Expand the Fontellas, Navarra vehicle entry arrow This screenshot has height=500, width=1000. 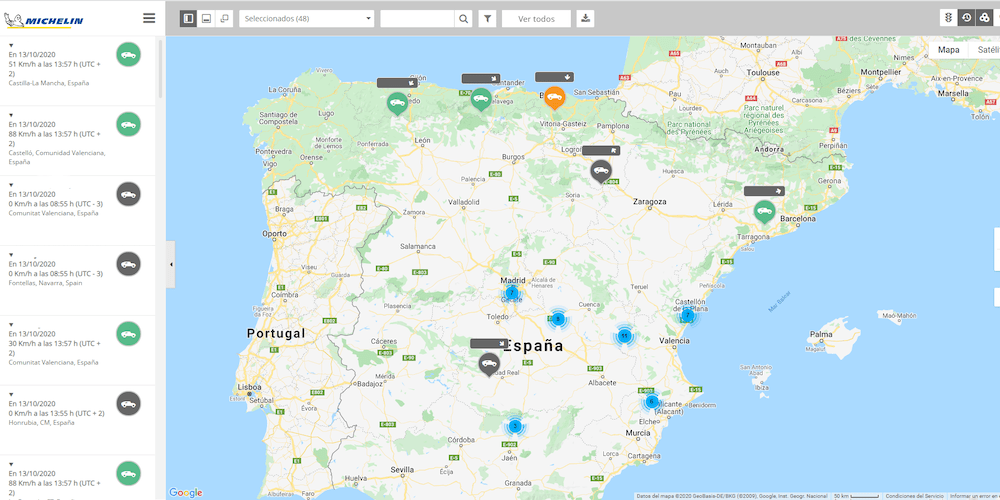pos(11,255)
